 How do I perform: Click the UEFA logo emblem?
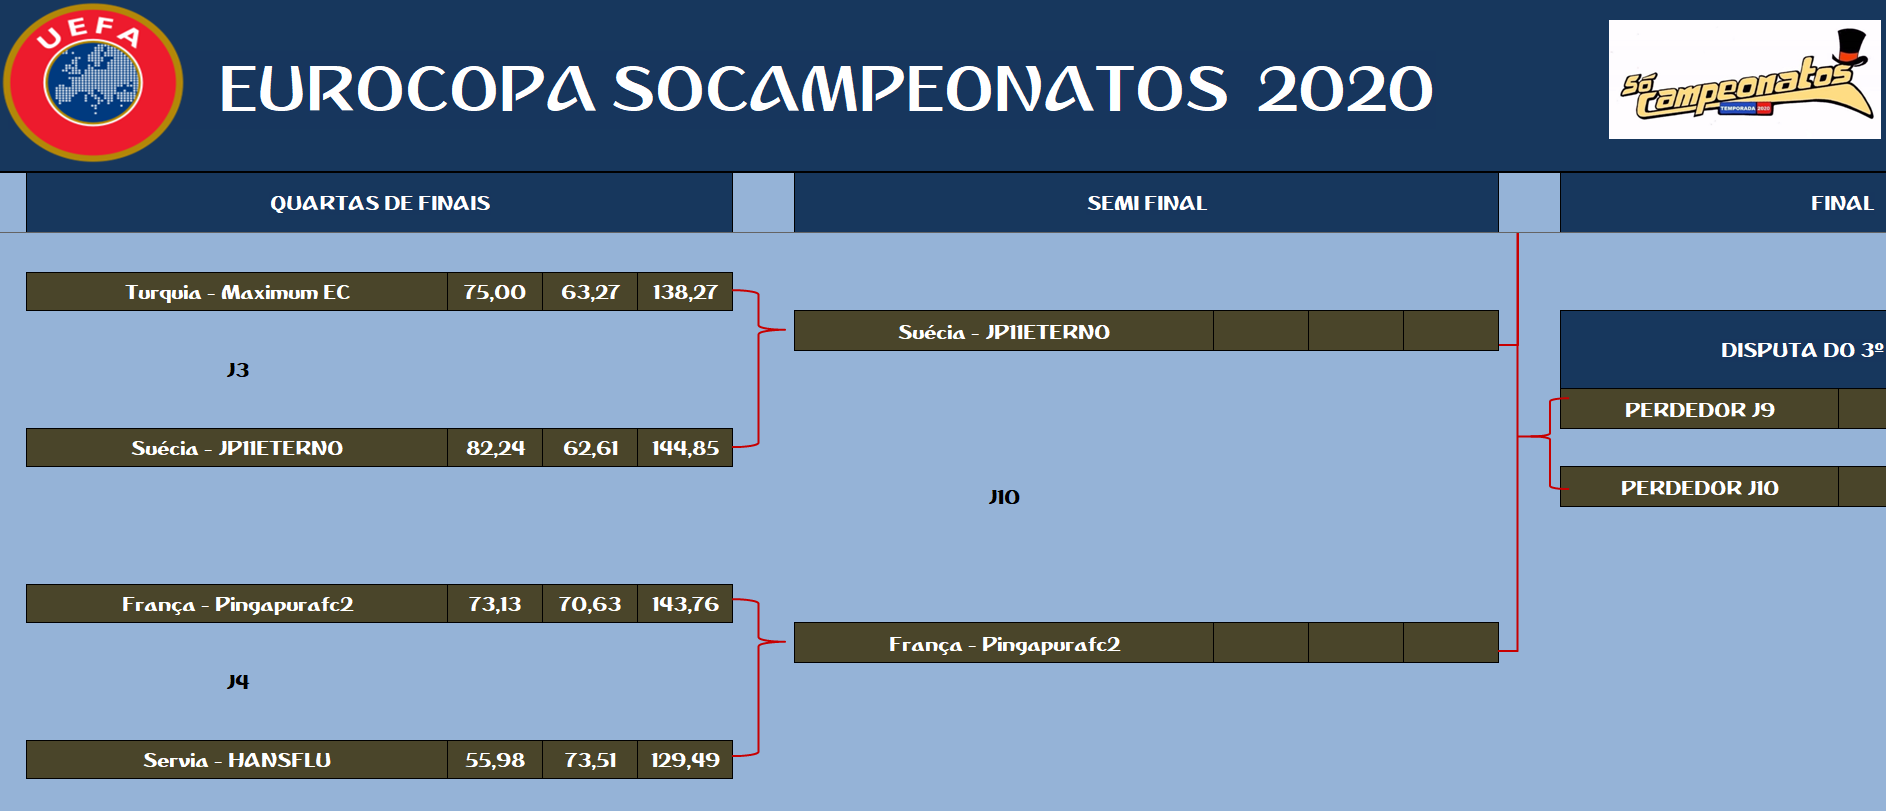tap(93, 83)
